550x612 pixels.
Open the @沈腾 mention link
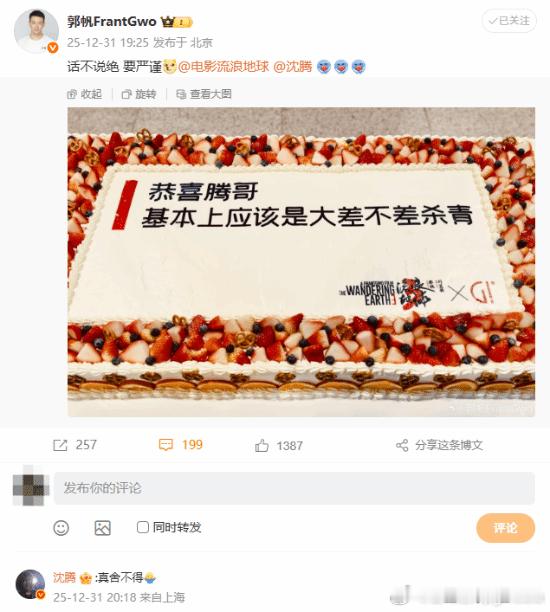point(293,67)
